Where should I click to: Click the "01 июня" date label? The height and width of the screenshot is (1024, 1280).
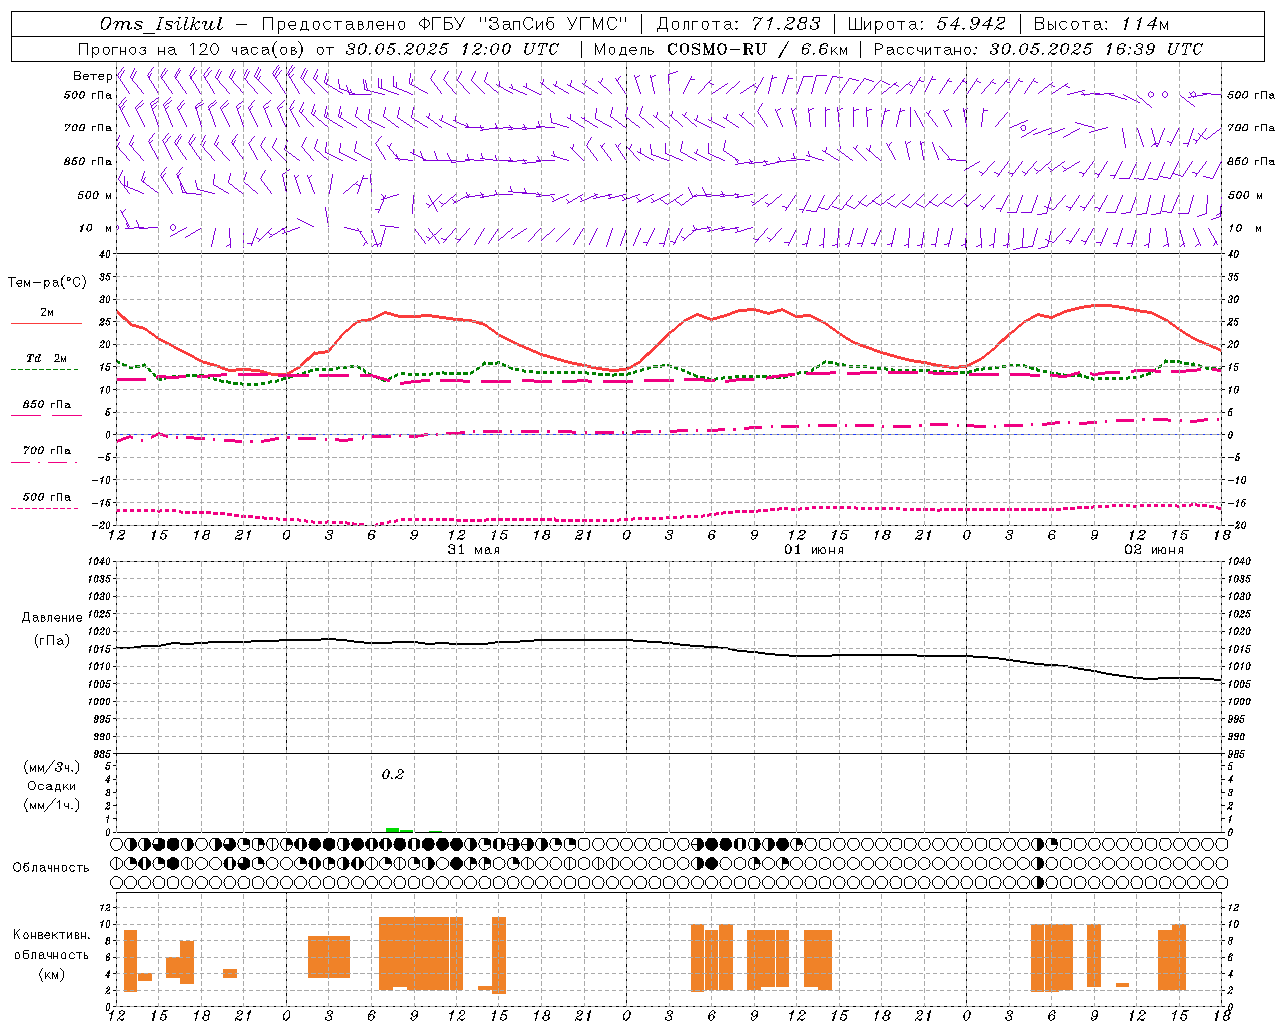tap(814, 550)
